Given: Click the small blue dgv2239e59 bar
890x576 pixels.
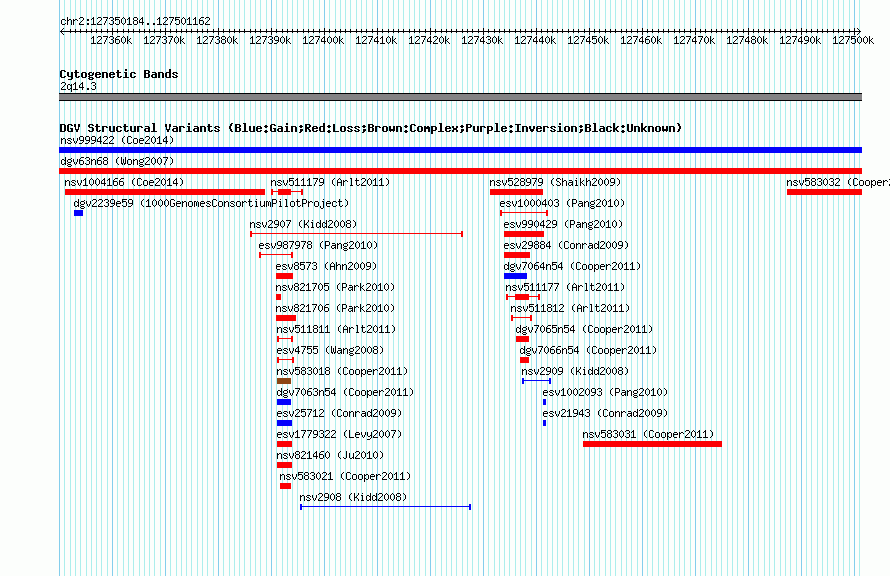Looking at the screenshot, I should point(78,213).
